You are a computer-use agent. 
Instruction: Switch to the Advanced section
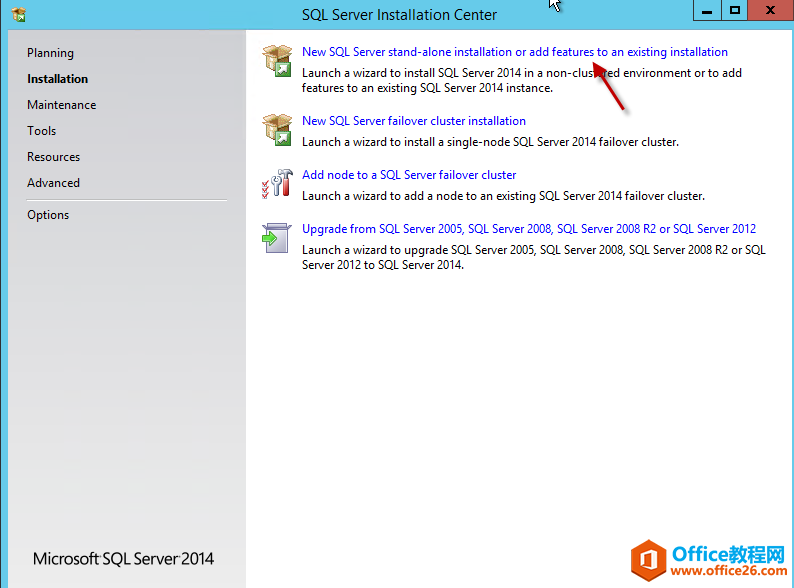[54, 183]
